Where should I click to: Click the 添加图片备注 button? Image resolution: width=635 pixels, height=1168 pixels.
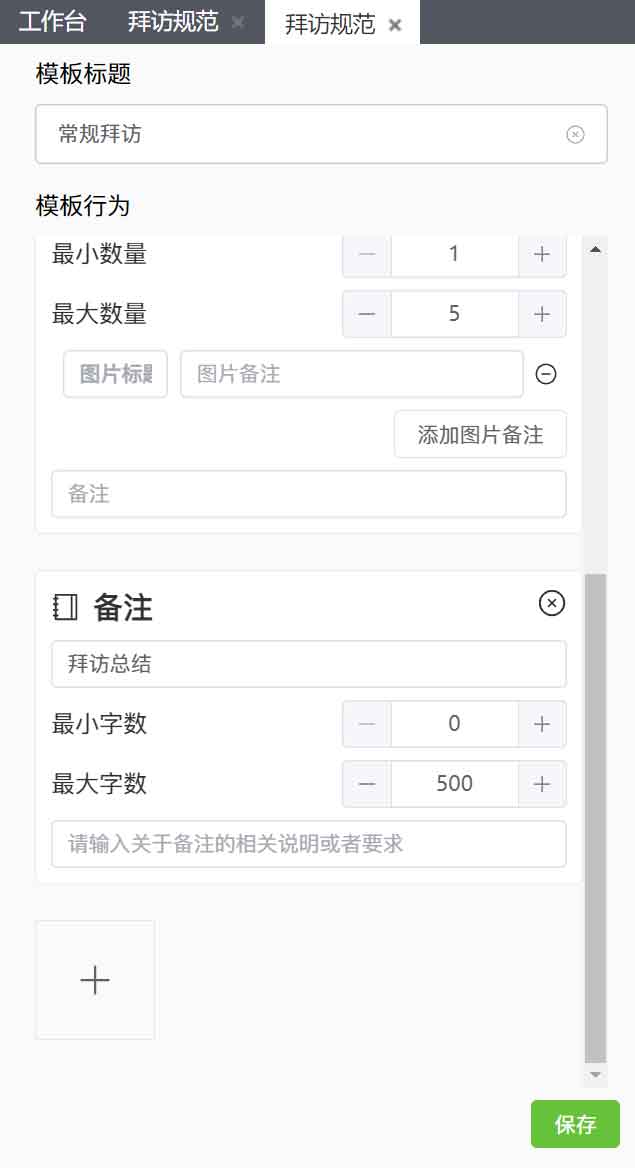[x=480, y=434]
